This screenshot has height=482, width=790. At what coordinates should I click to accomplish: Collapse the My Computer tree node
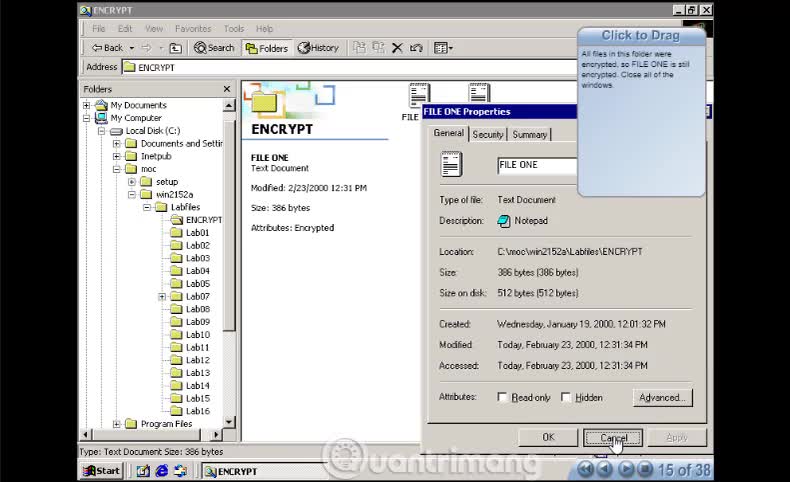(x=87, y=118)
